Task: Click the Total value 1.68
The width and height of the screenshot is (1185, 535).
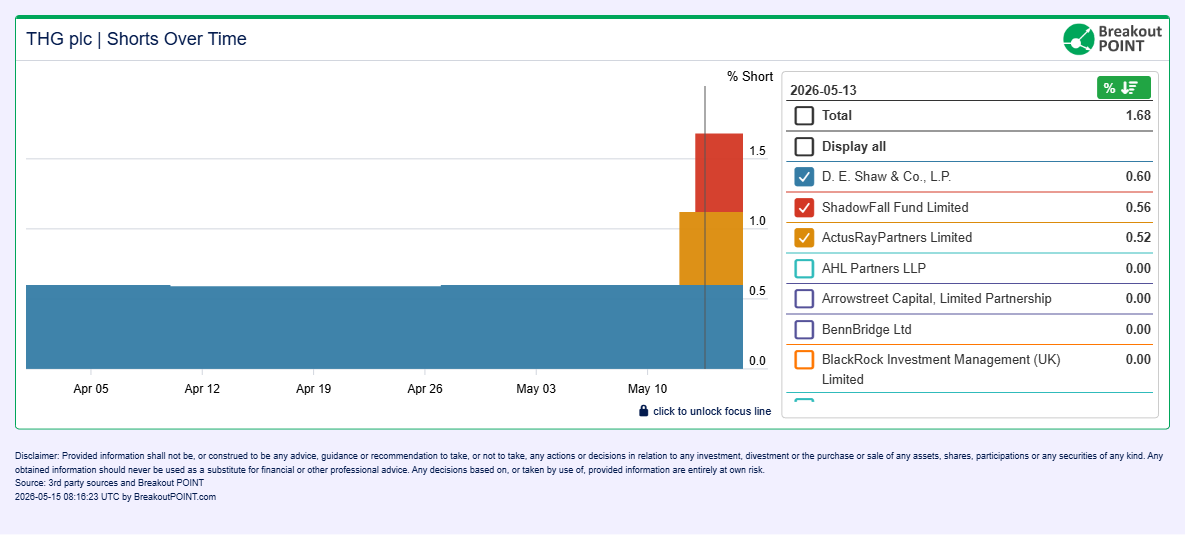Action: pyautogui.click(x=1138, y=116)
